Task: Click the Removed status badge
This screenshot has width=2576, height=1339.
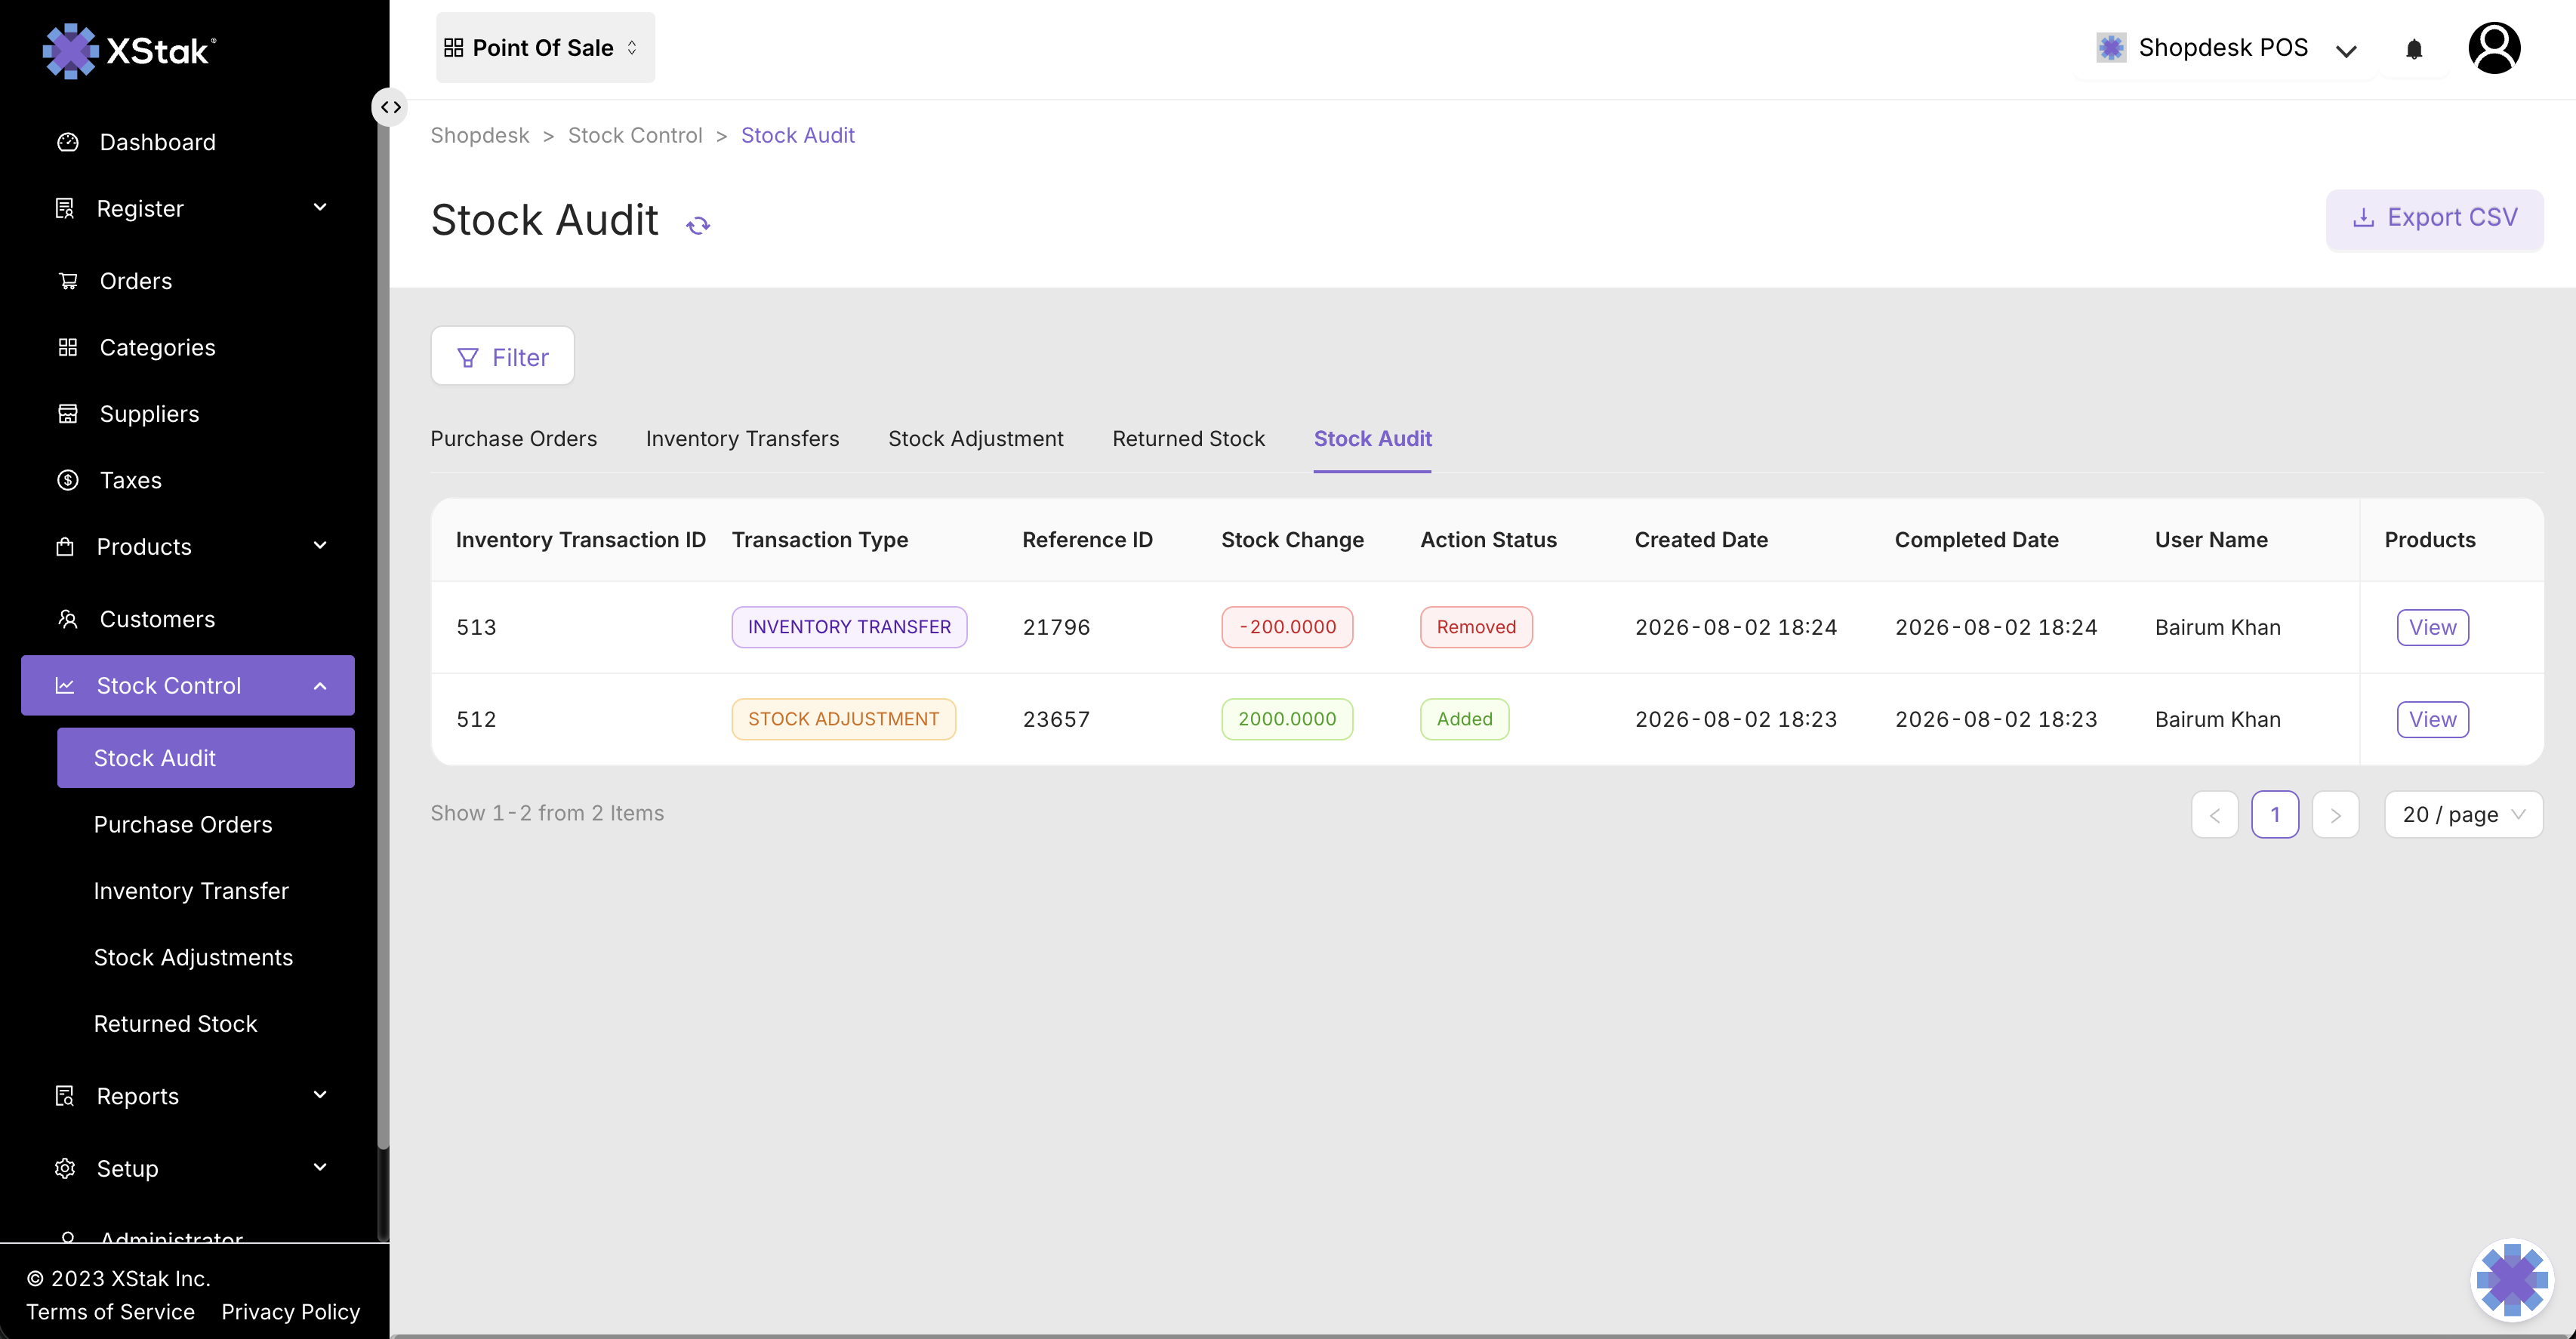Action: [1476, 627]
